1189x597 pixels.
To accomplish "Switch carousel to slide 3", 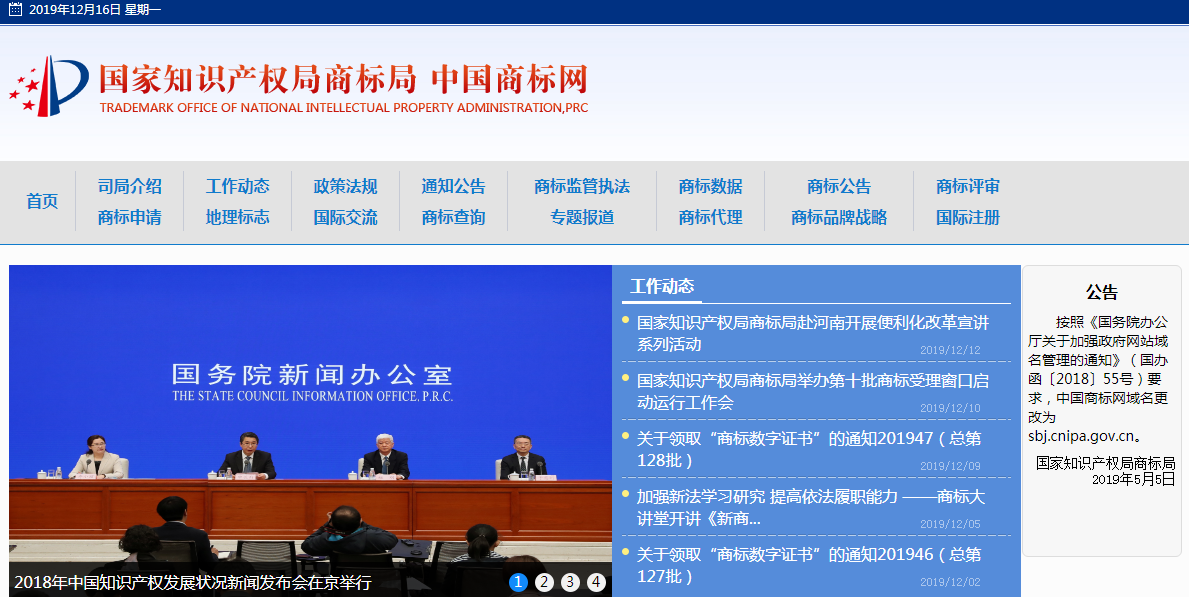I will [x=570, y=582].
